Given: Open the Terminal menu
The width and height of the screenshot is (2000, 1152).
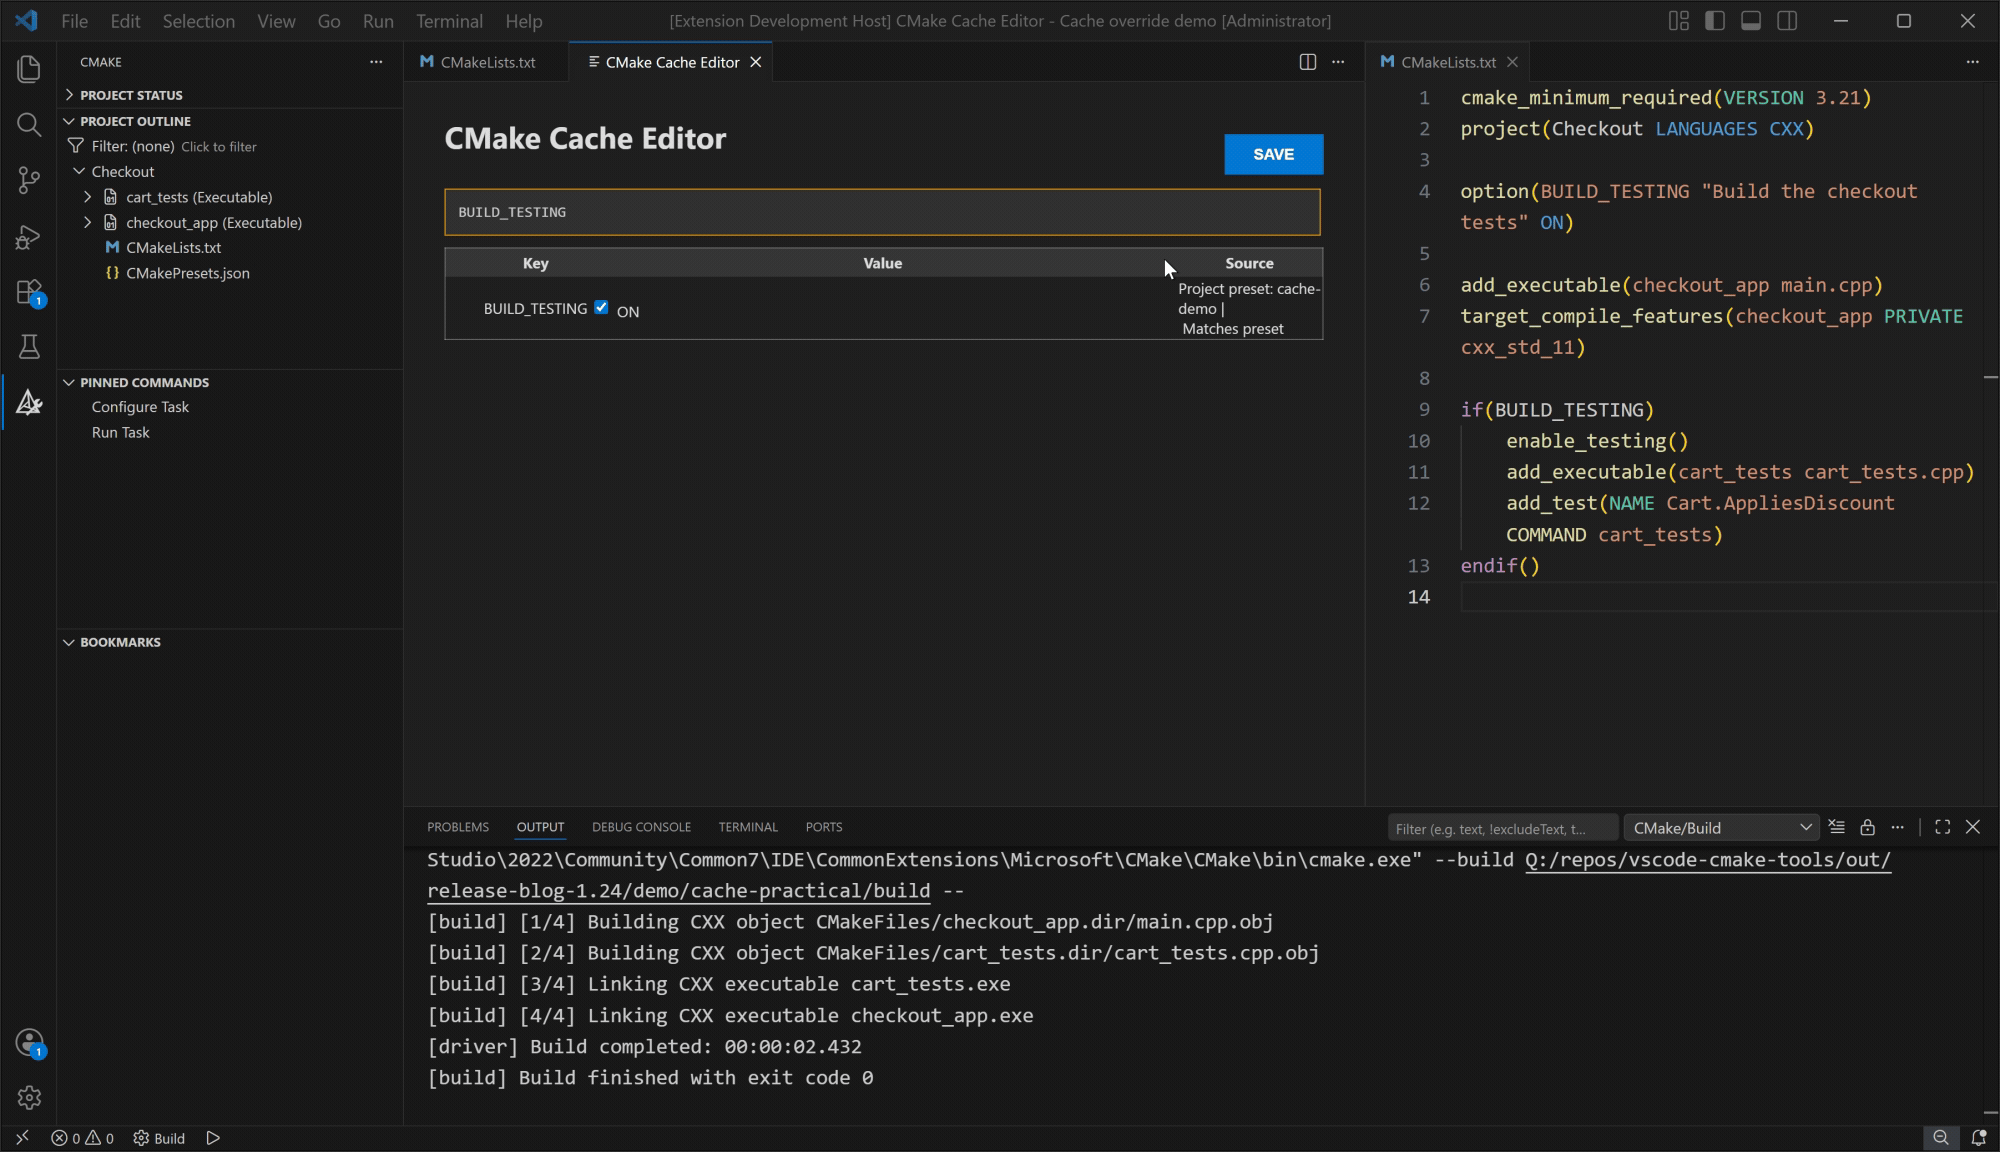Looking at the screenshot, I should (449, 21).
